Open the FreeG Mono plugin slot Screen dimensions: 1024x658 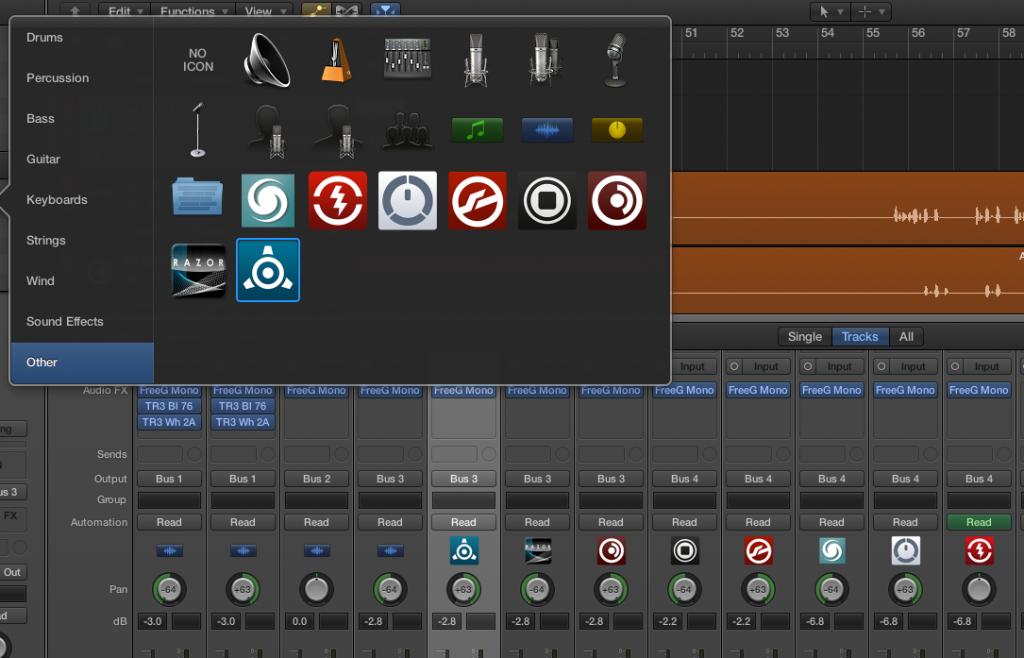[169, 390]
